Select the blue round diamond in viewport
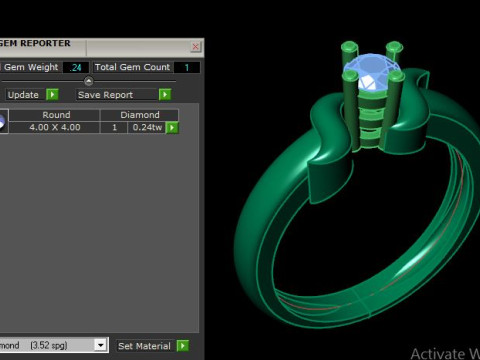The image size is (480, 360). coord(371,72)
